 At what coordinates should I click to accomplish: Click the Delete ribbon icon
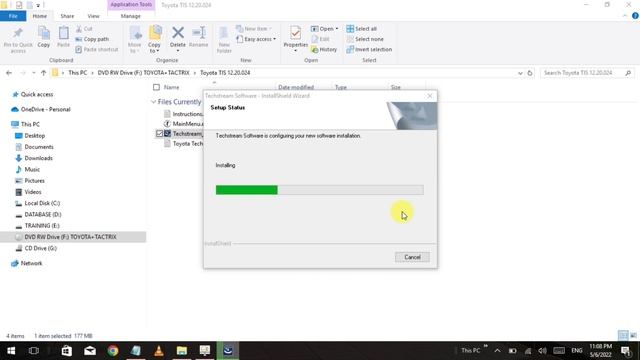[x=178, y=39]
